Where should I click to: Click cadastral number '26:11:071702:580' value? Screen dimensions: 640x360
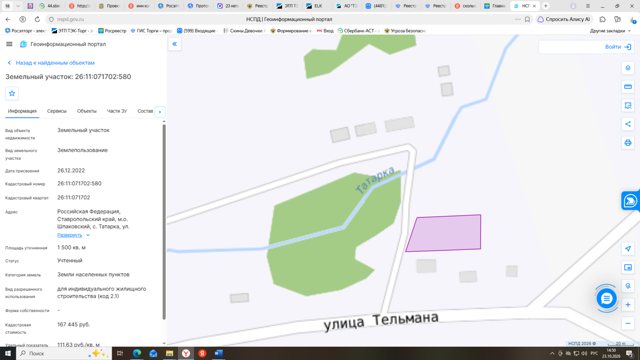tap(79, 184)
